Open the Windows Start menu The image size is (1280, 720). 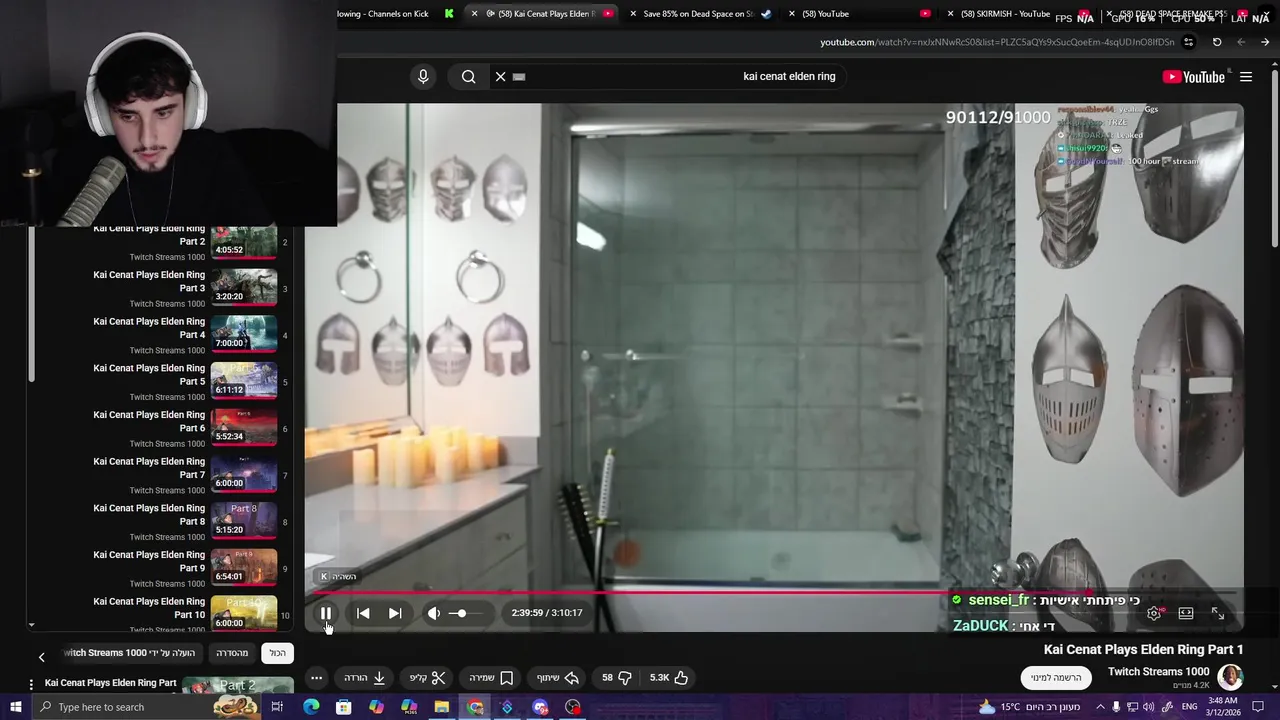(15, 707)
